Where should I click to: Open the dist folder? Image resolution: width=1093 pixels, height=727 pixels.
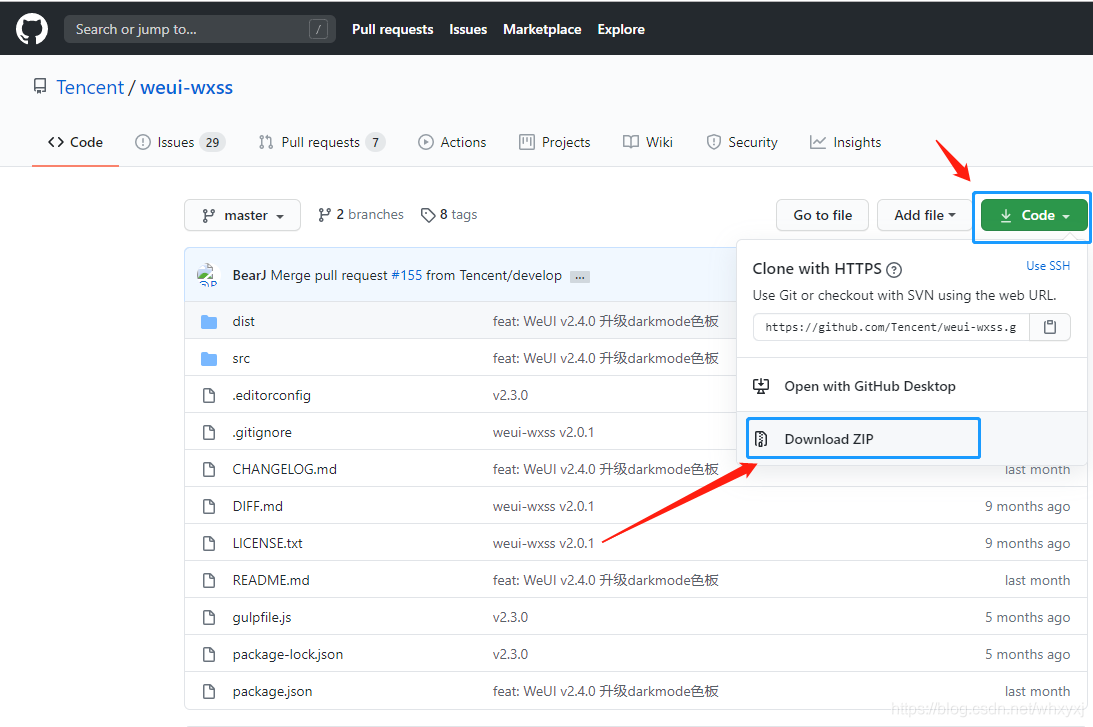(243, 321)
